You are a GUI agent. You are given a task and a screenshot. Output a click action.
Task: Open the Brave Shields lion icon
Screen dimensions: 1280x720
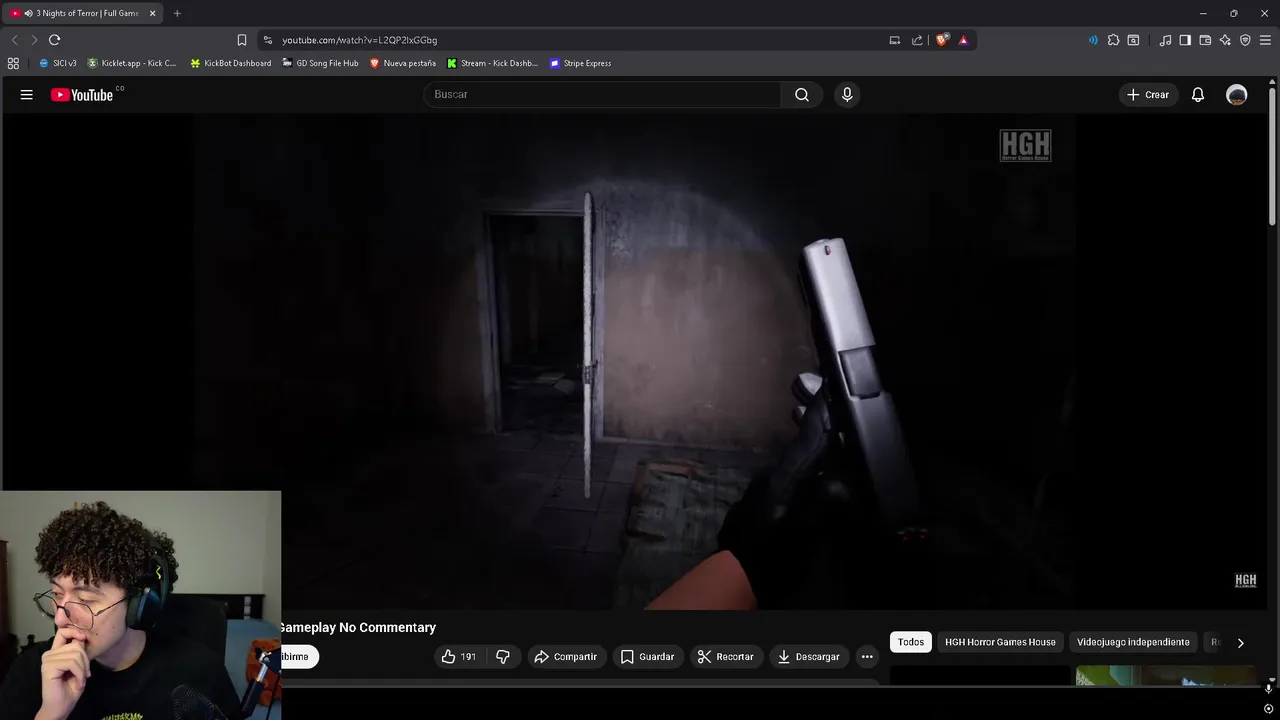942,40
